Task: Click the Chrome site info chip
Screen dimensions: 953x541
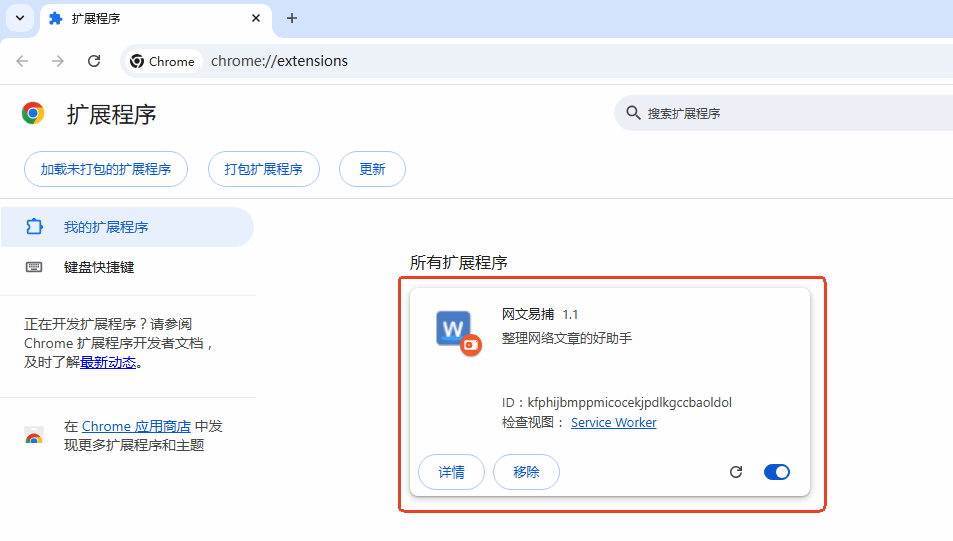Action: [x=163, y=61]
